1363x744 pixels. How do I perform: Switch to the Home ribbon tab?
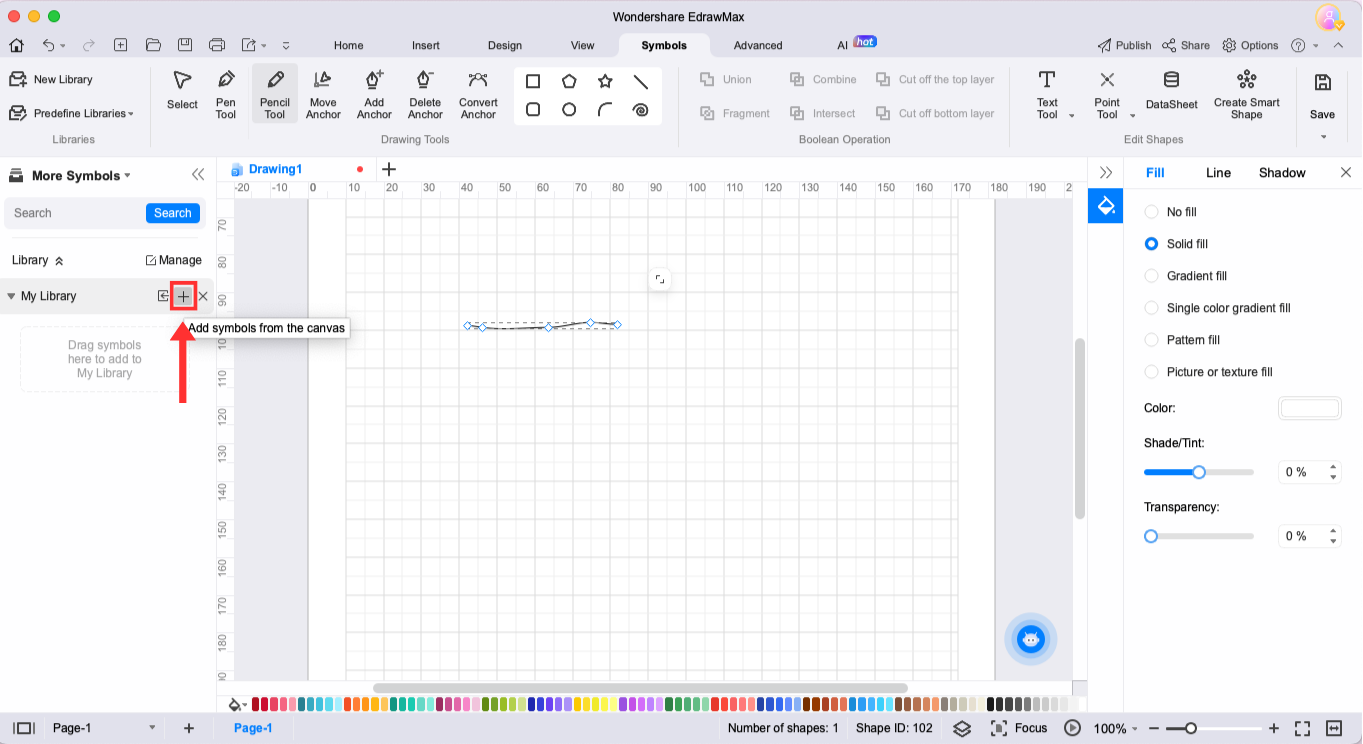(x=349, y=45)
